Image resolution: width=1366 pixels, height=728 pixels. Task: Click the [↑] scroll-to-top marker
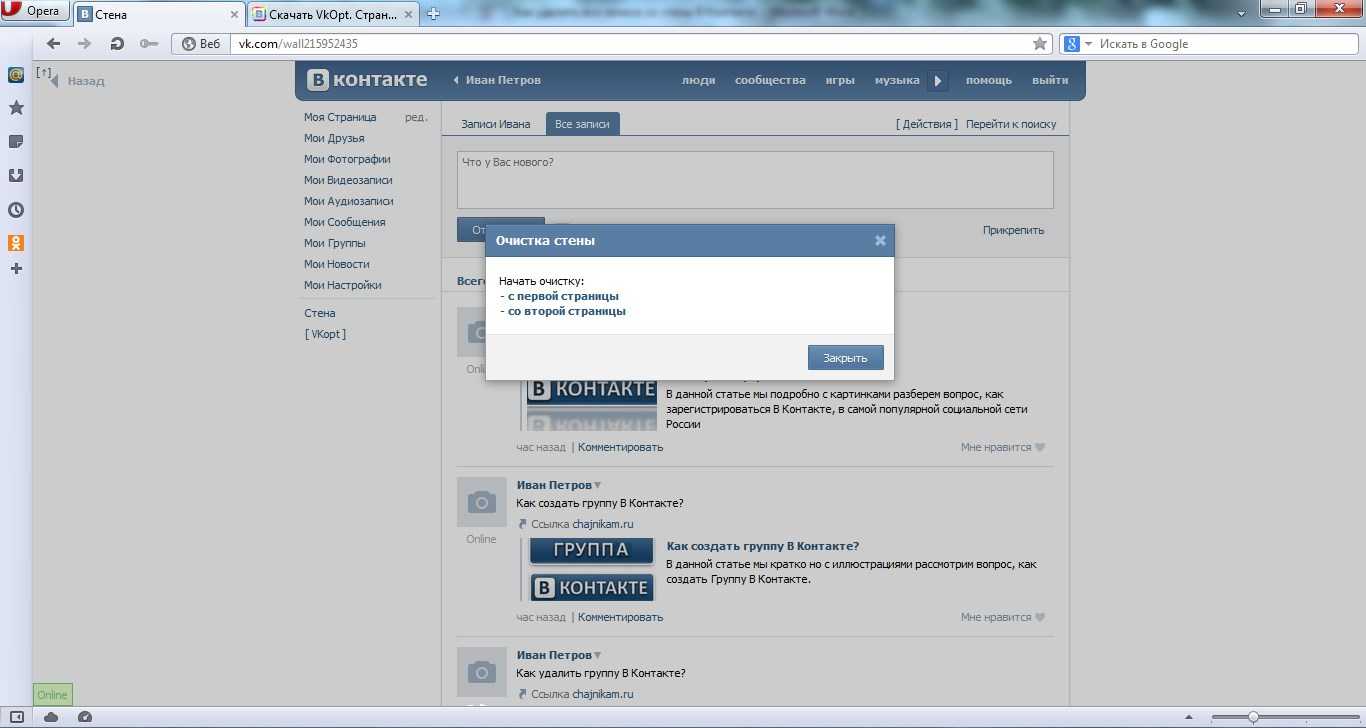43,72
